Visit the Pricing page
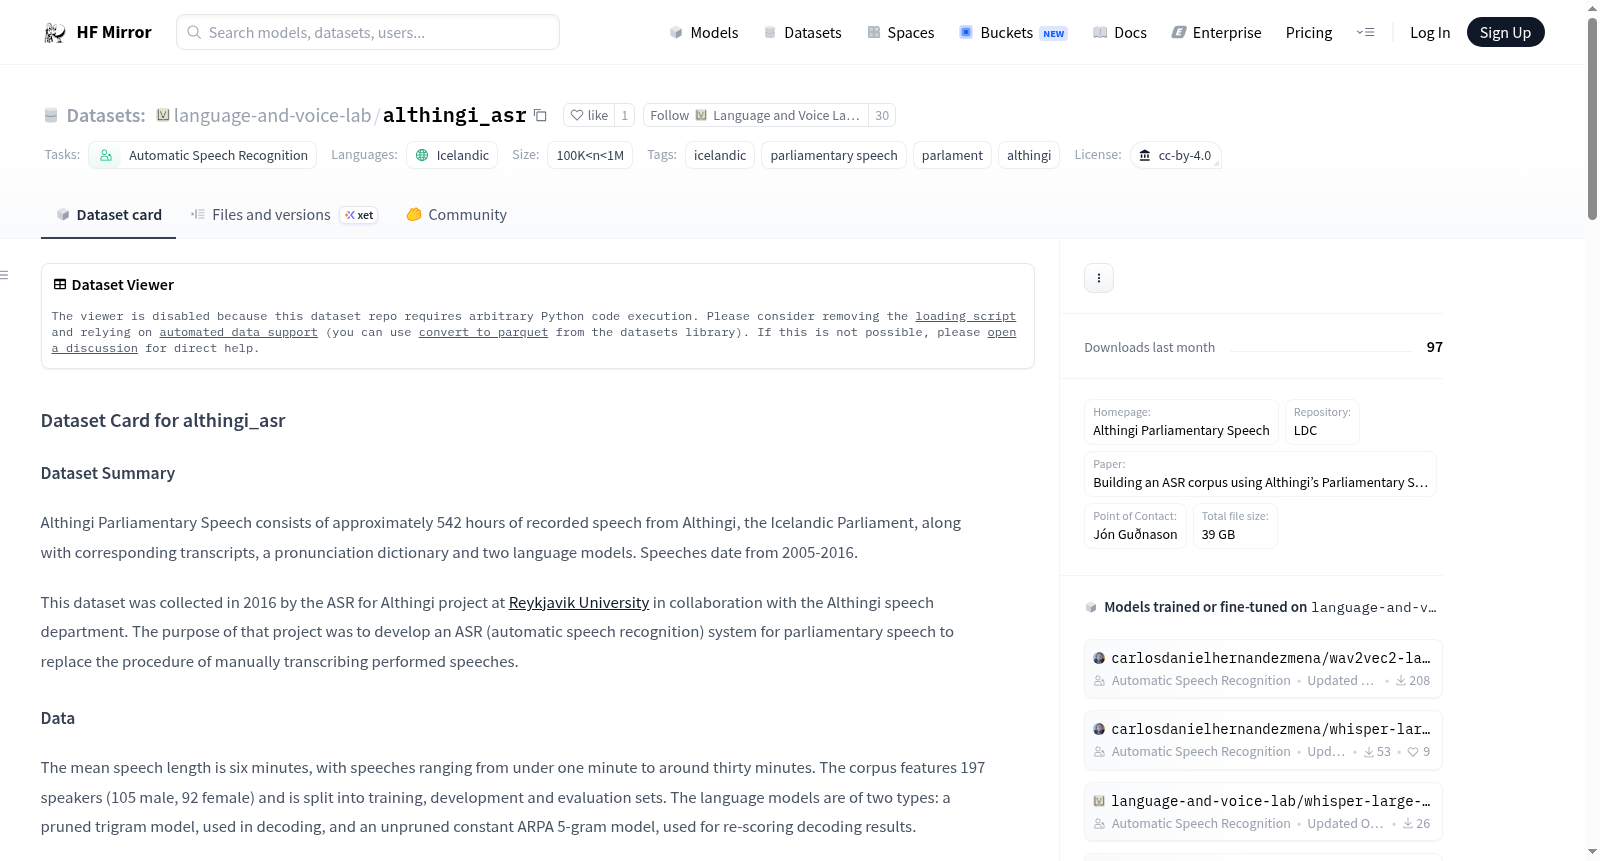This screenshot has width=1600, height=861. pos(1309,33)
